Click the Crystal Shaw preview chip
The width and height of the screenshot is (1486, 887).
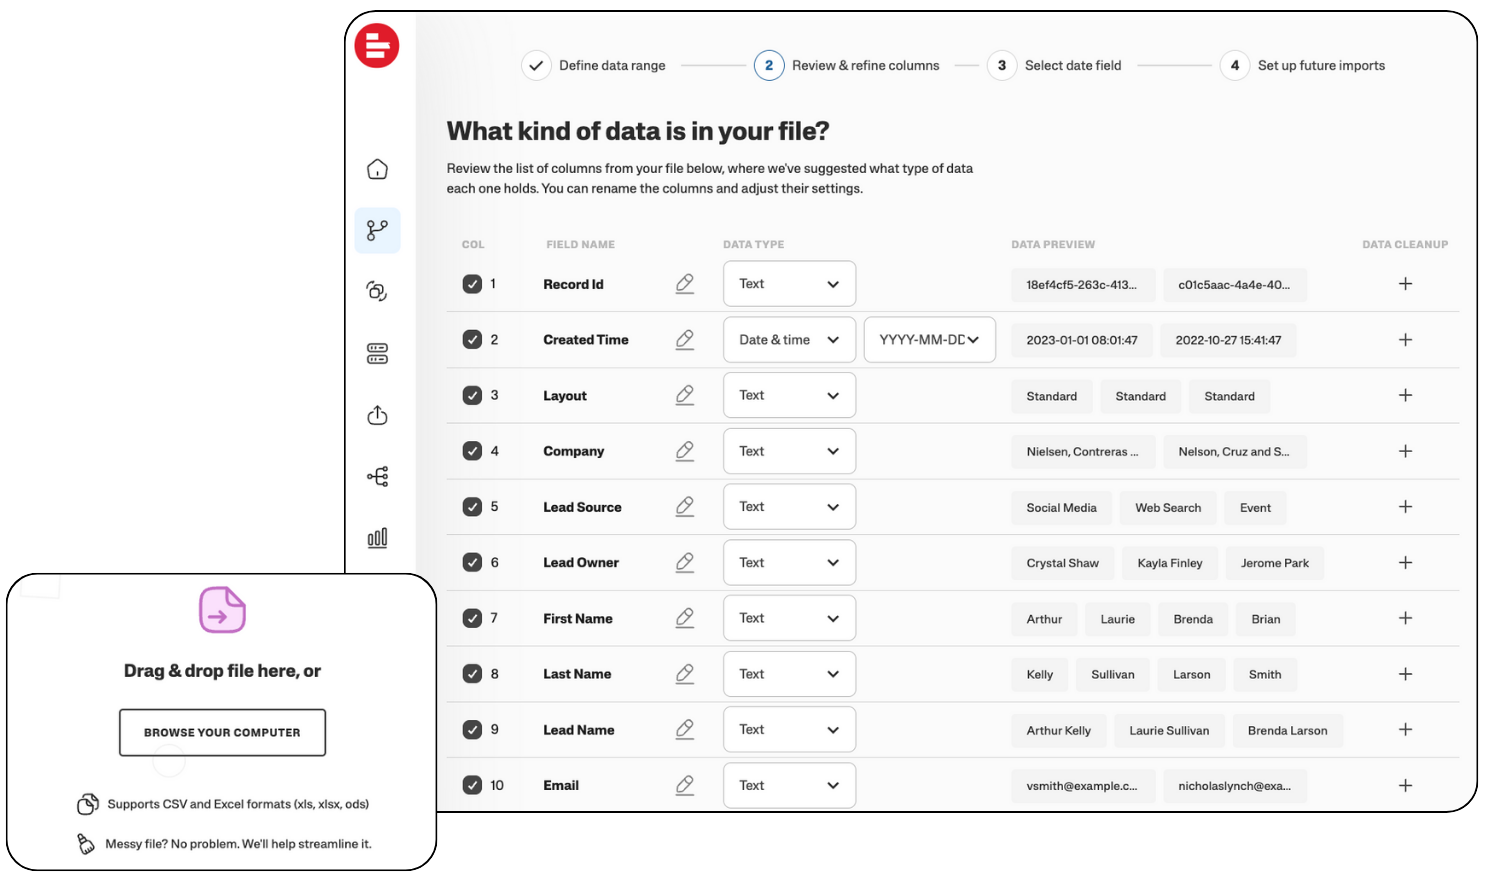tap(1062, 563)
